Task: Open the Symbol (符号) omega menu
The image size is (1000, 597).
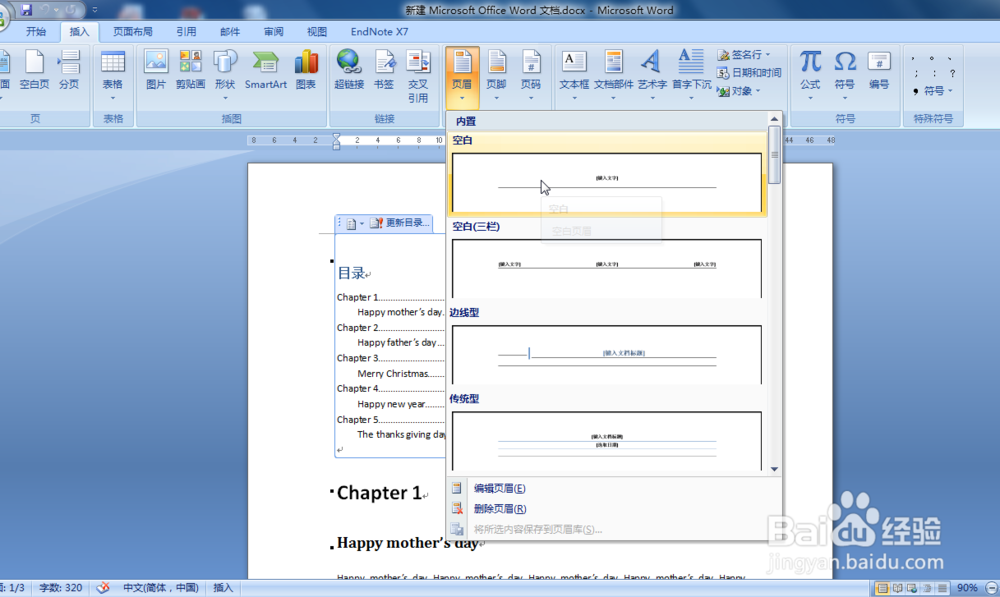Action: tap(844, 75)
